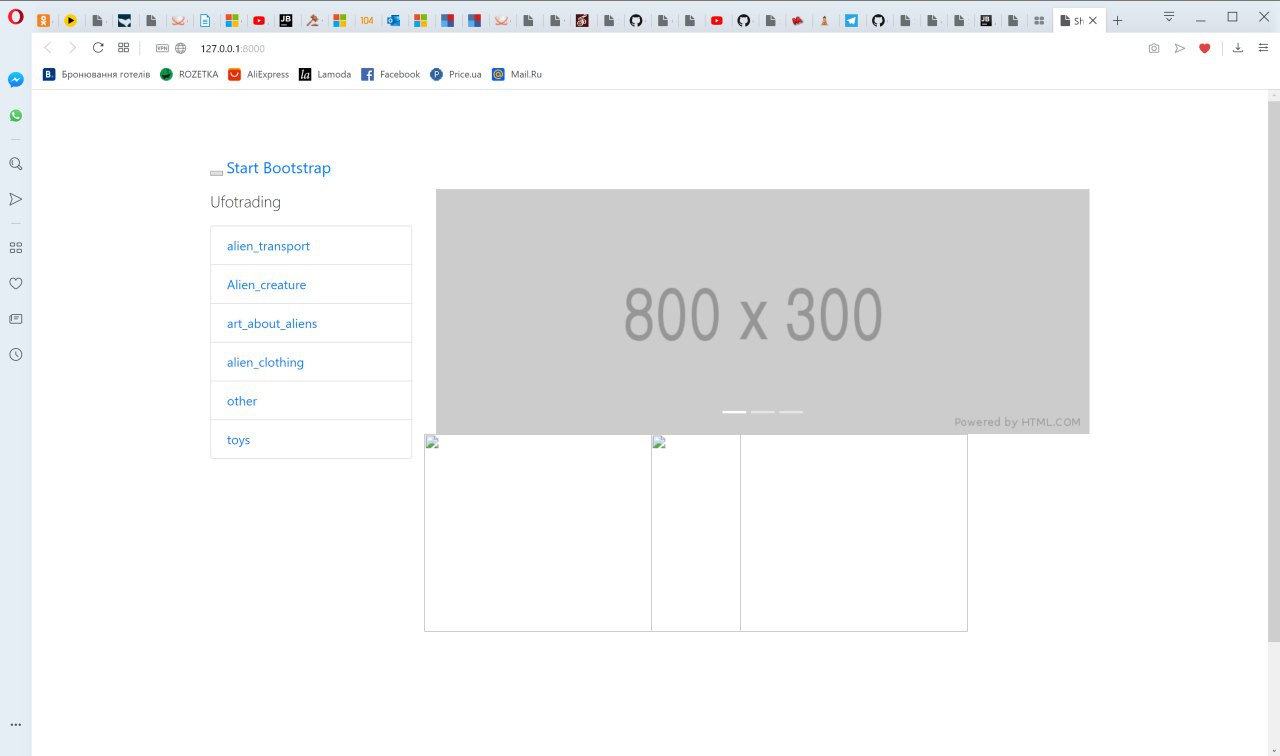The width and height of the screenshot is (1280, 756).
Task: Open WhatsApp in the sidebar
Action: pos(16,116)
